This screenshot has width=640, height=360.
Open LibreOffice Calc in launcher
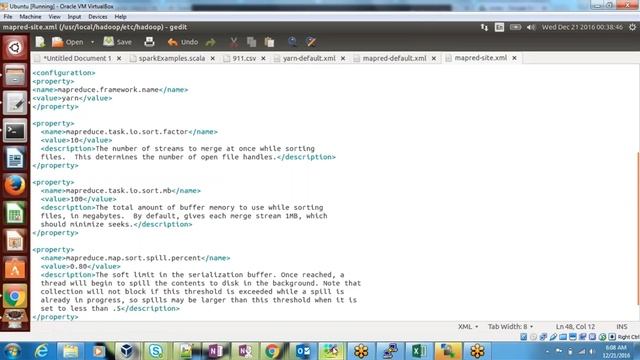[x=15, y=213]
